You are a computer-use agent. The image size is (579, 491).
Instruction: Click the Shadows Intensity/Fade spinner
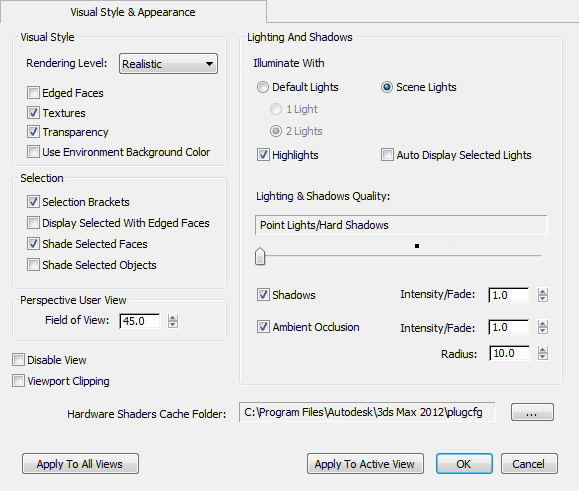[x=542, y=295]
